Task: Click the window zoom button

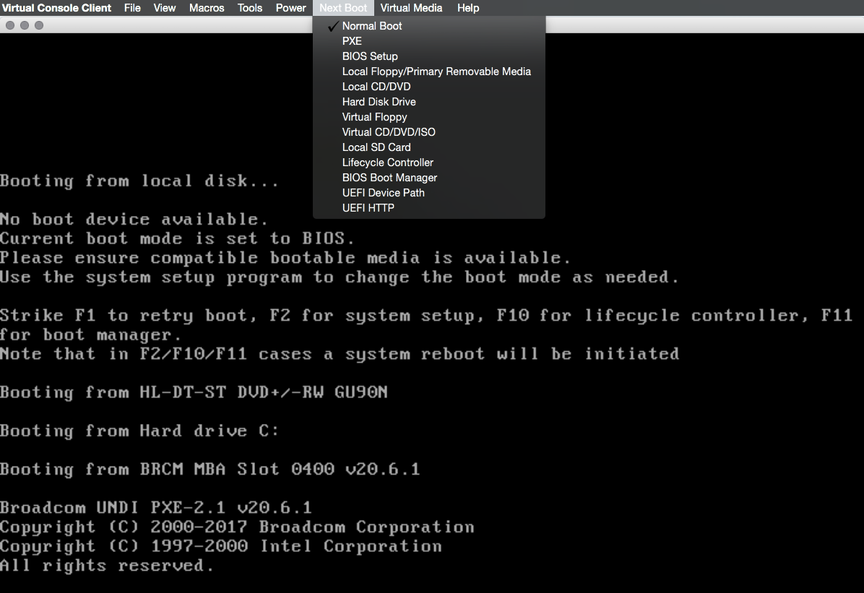Action: 39,25
